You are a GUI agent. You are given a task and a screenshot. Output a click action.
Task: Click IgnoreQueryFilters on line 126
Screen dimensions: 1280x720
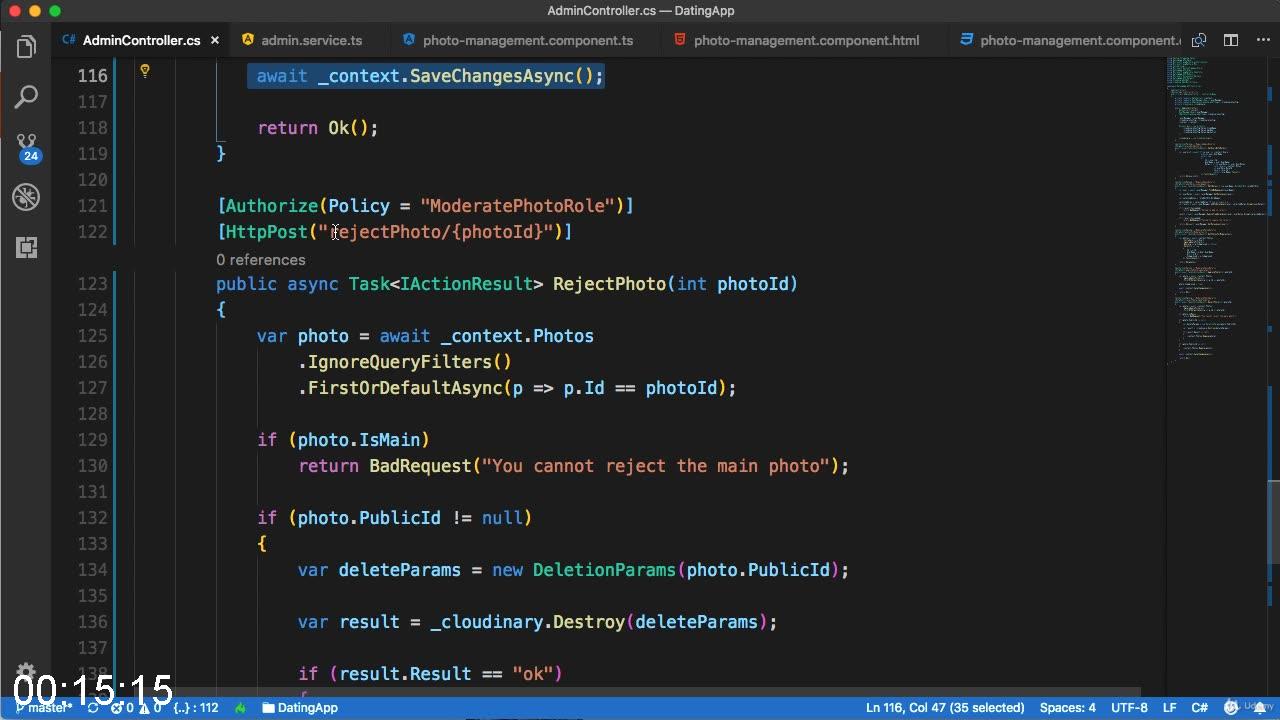(x=399, y=362)
